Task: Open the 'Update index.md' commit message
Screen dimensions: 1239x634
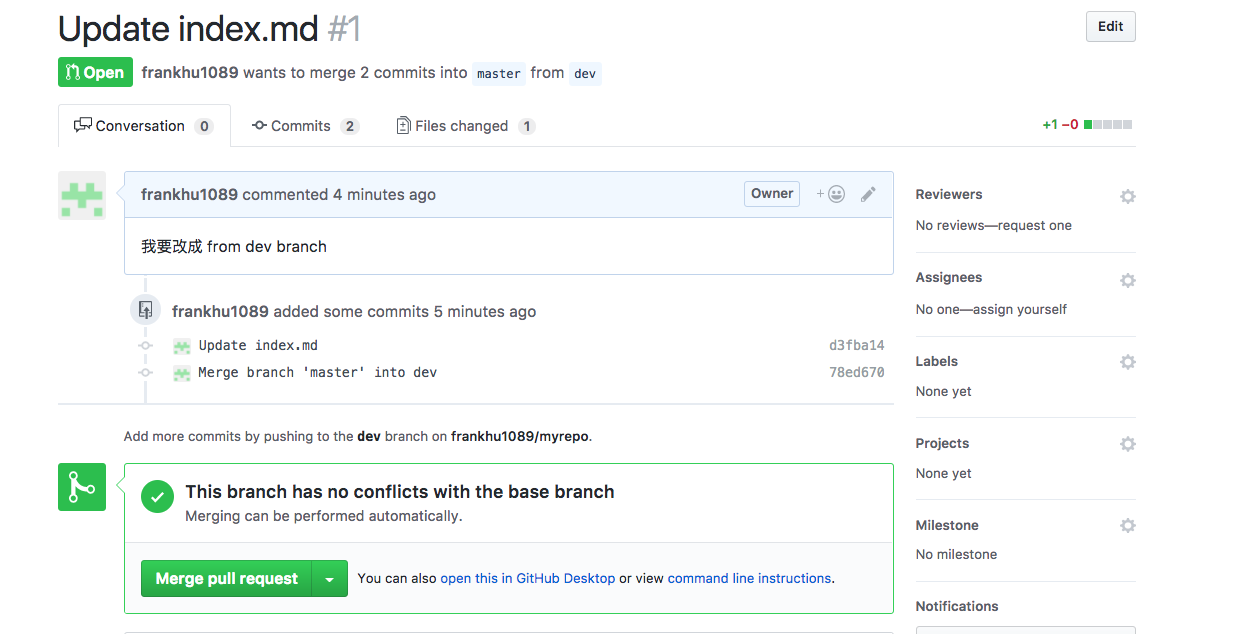Action: [258, 345]
